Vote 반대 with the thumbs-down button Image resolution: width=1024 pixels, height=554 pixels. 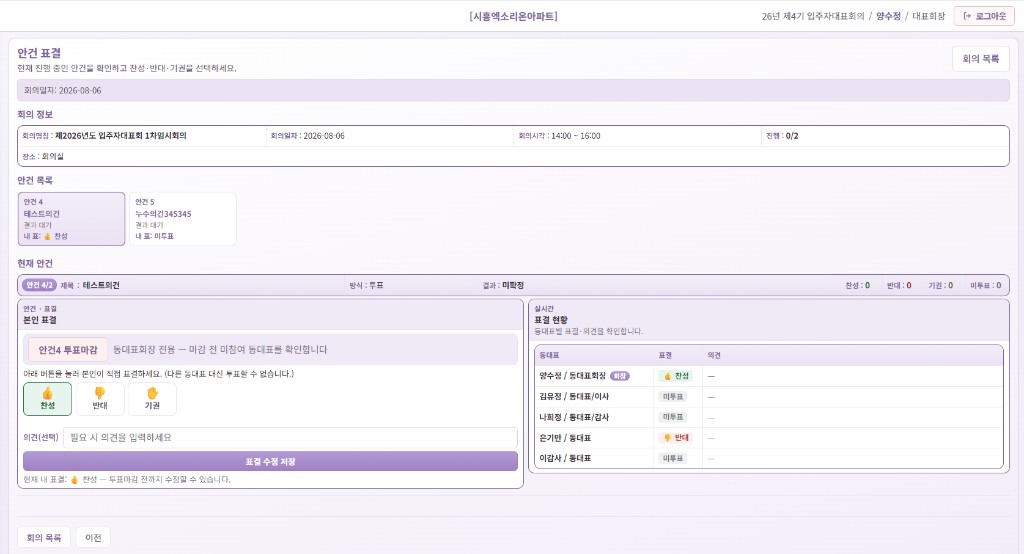click(x=100, y=399)
